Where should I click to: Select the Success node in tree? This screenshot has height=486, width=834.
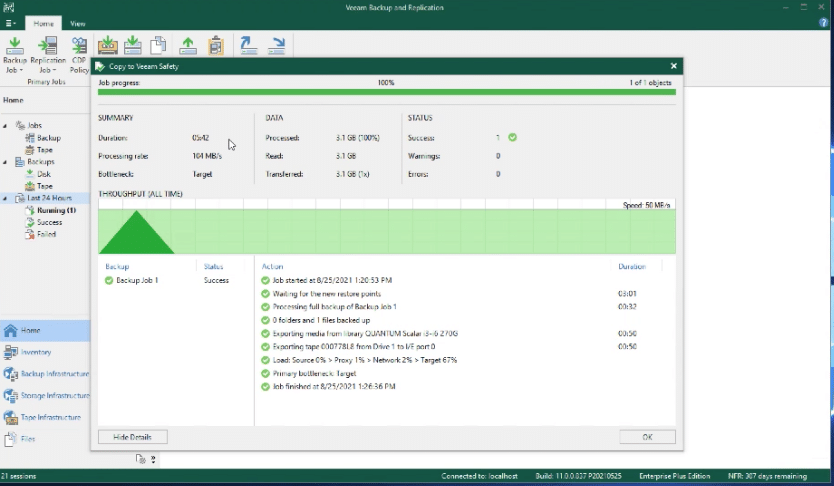[44, 222]
